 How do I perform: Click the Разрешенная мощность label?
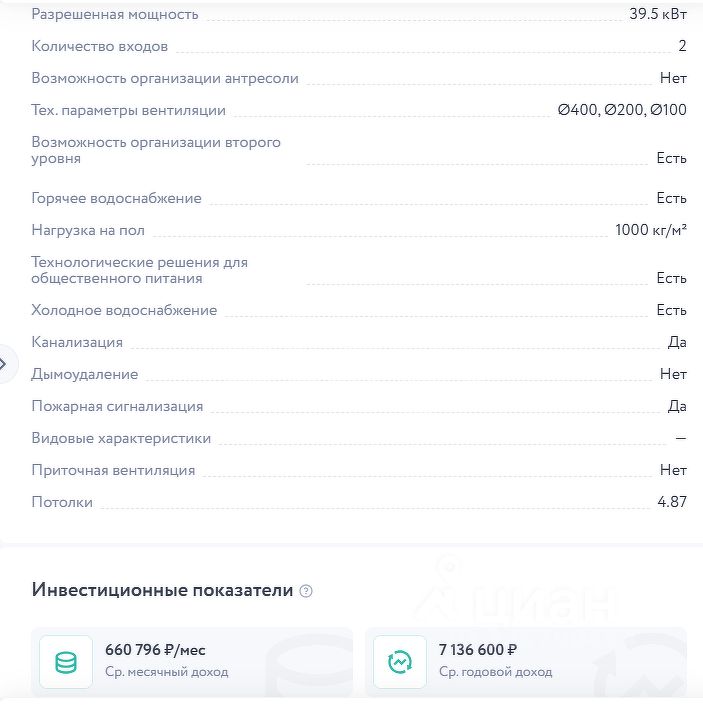point(115,14)
